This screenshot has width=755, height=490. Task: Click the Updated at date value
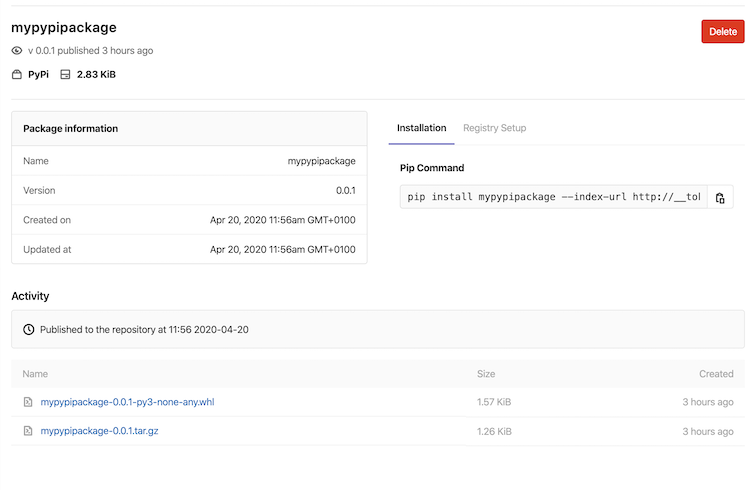[x=283, y=249]
